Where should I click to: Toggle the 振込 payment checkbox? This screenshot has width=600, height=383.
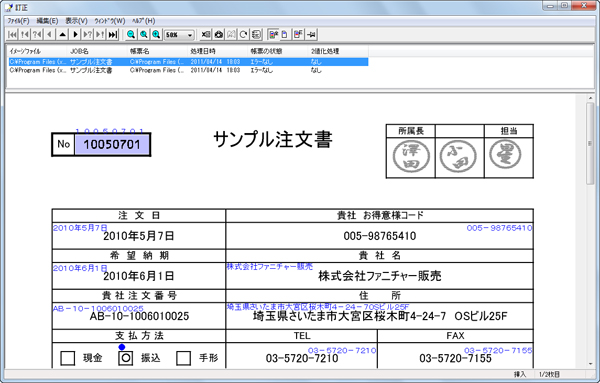126,358
